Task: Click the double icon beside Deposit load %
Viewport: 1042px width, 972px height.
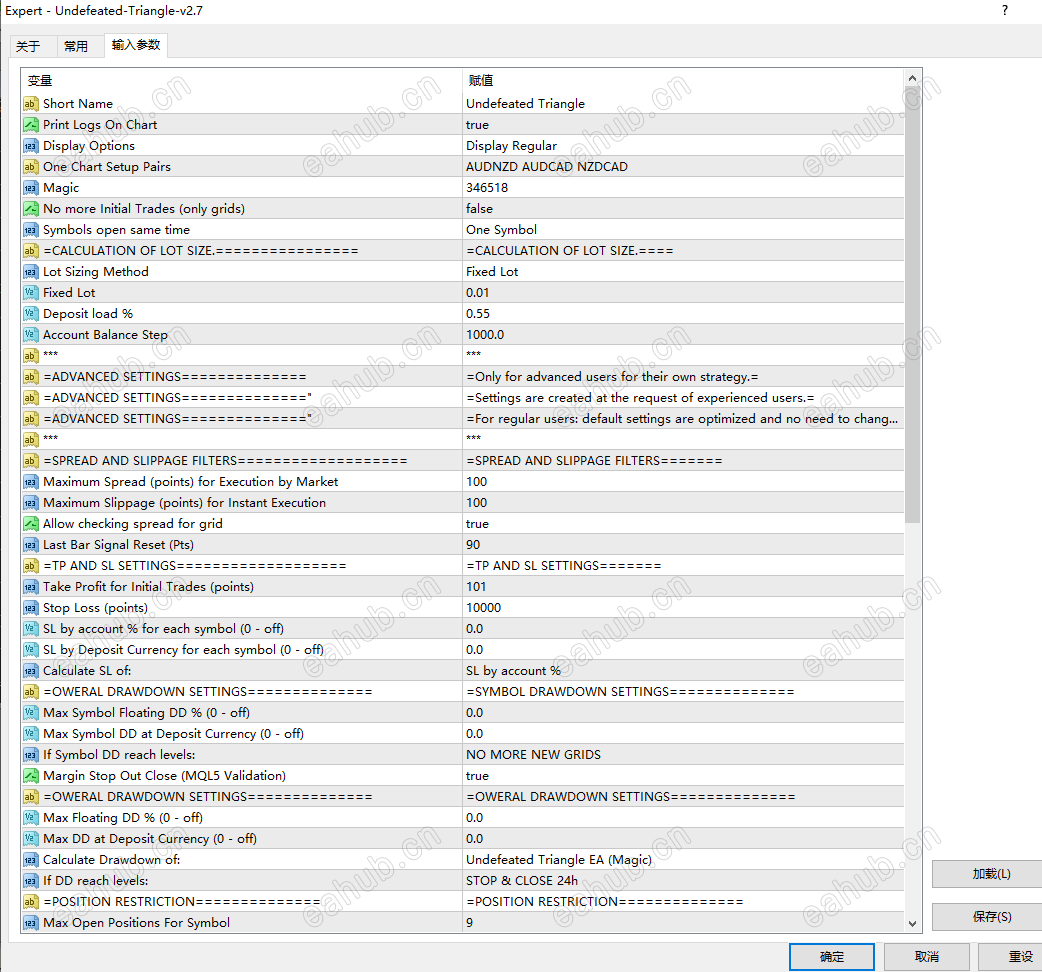Action: [31, 314]
